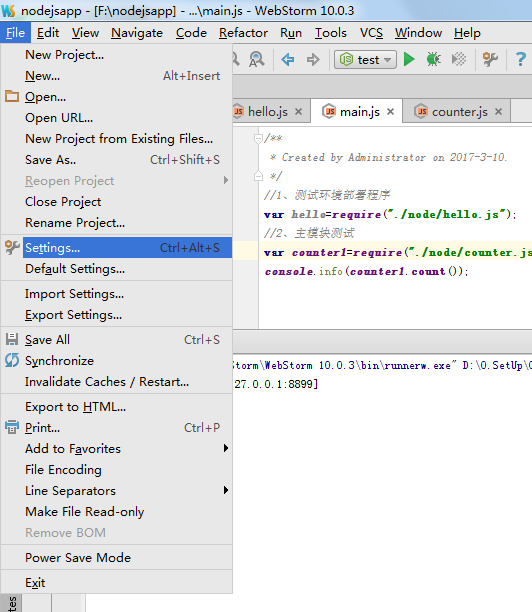Viewport: 532px width, 612px height.
Task: Expand the Add to Favorites submenu arrow
Action: [226, 448]
